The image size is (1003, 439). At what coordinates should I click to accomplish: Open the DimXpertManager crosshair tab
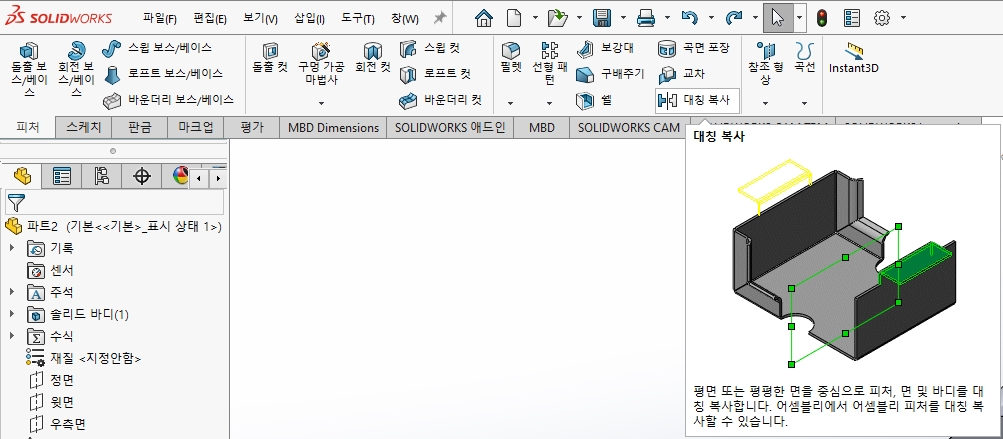point(141,175)
